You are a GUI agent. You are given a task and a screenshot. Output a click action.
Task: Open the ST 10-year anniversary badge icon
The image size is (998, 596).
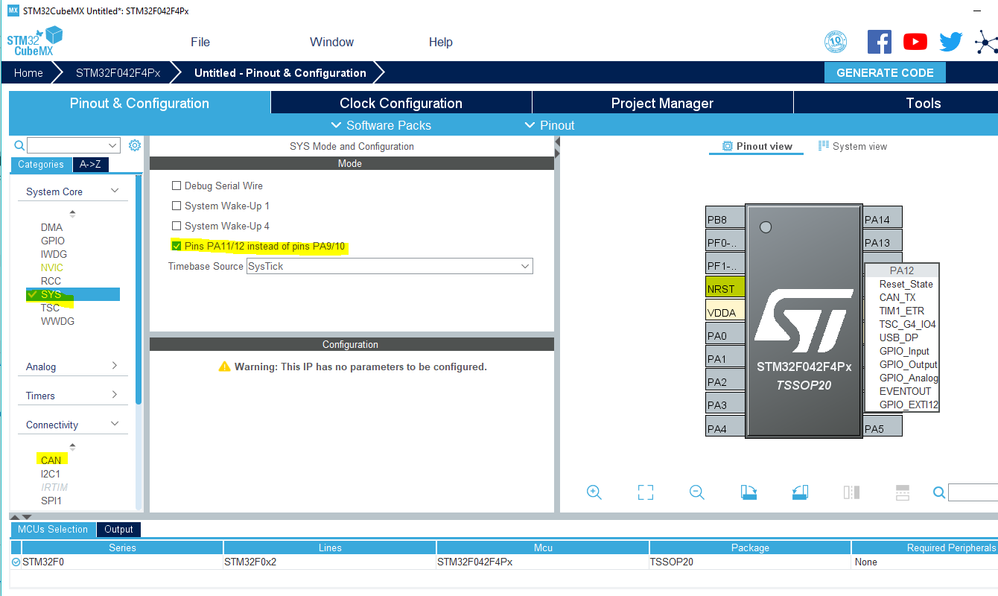[835, 42]
